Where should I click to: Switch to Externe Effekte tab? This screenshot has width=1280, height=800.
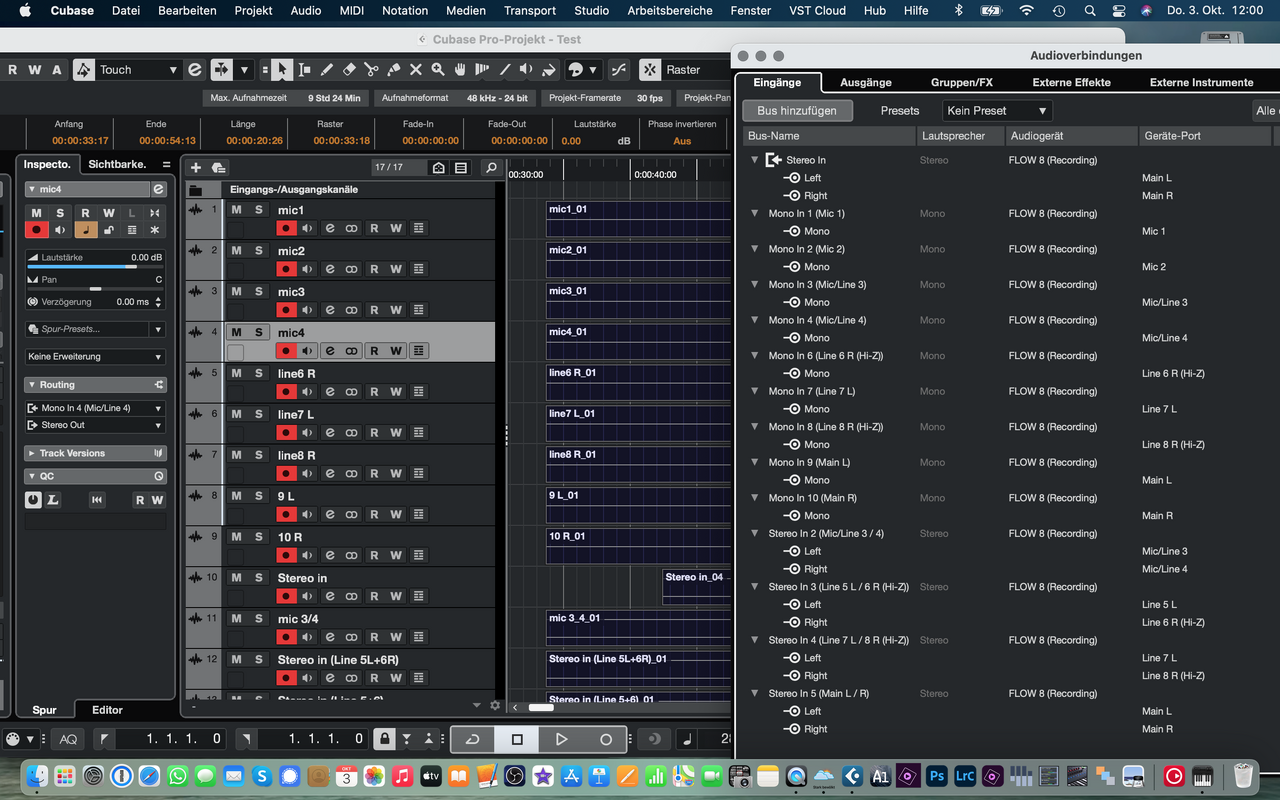1071,82
